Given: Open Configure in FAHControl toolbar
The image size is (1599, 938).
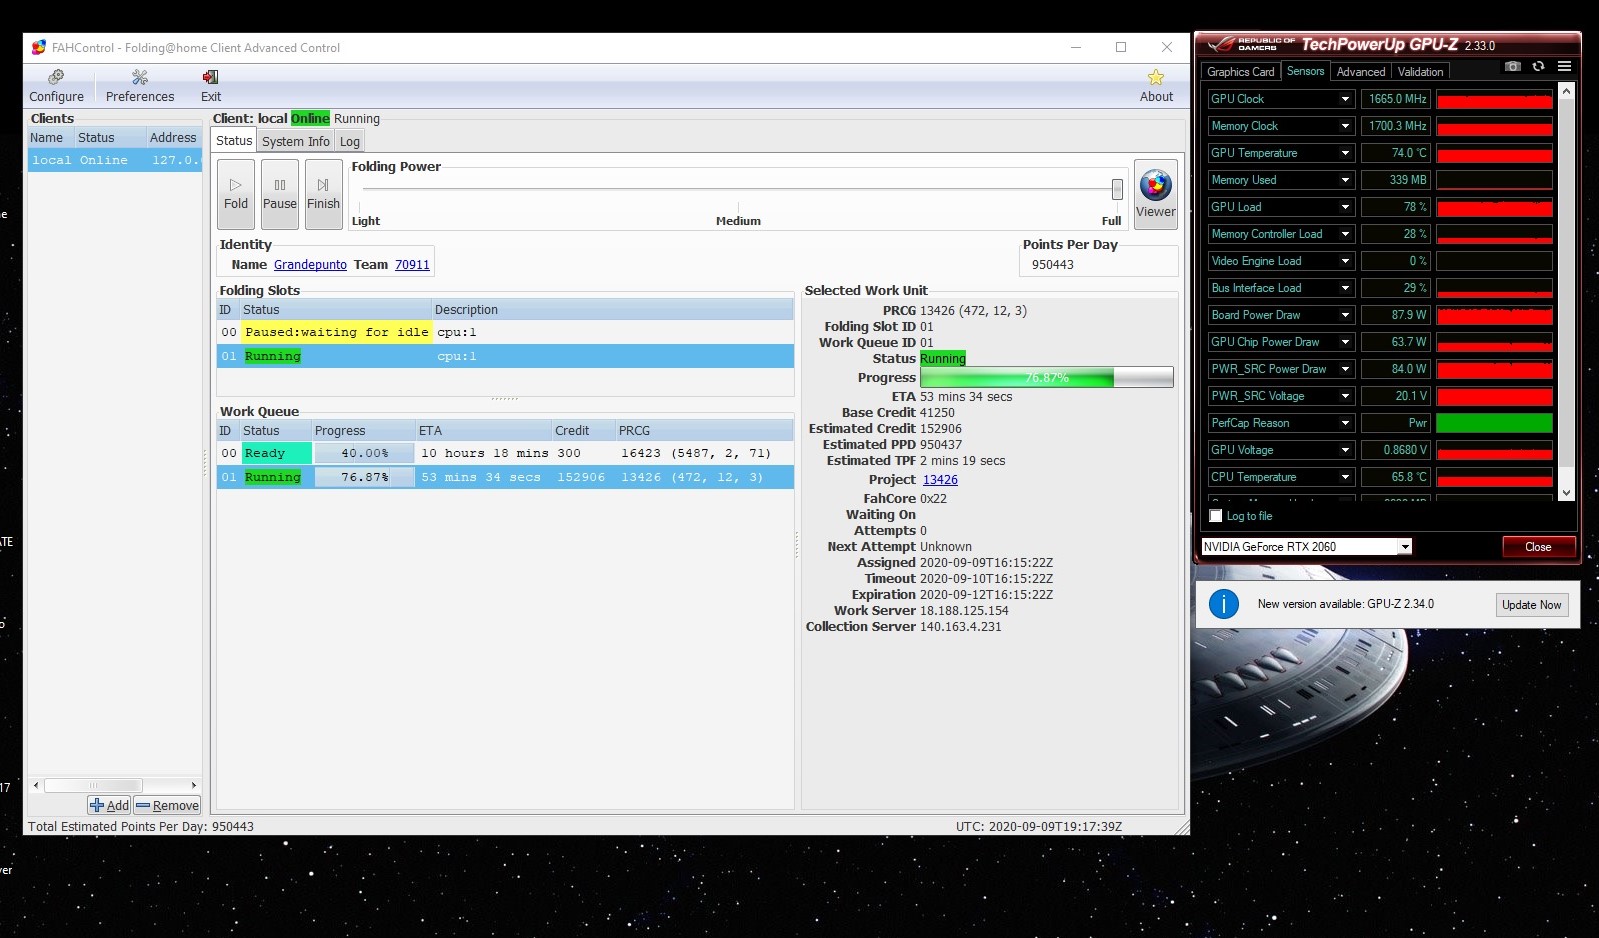Looking at the screenshot, I should pos(56,86).
